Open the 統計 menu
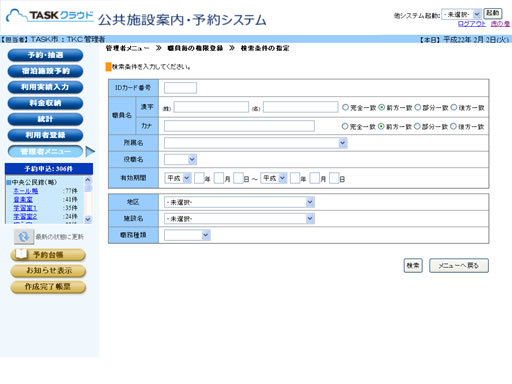Viewport: 512px width, 384px height. (x=45, y=119)
